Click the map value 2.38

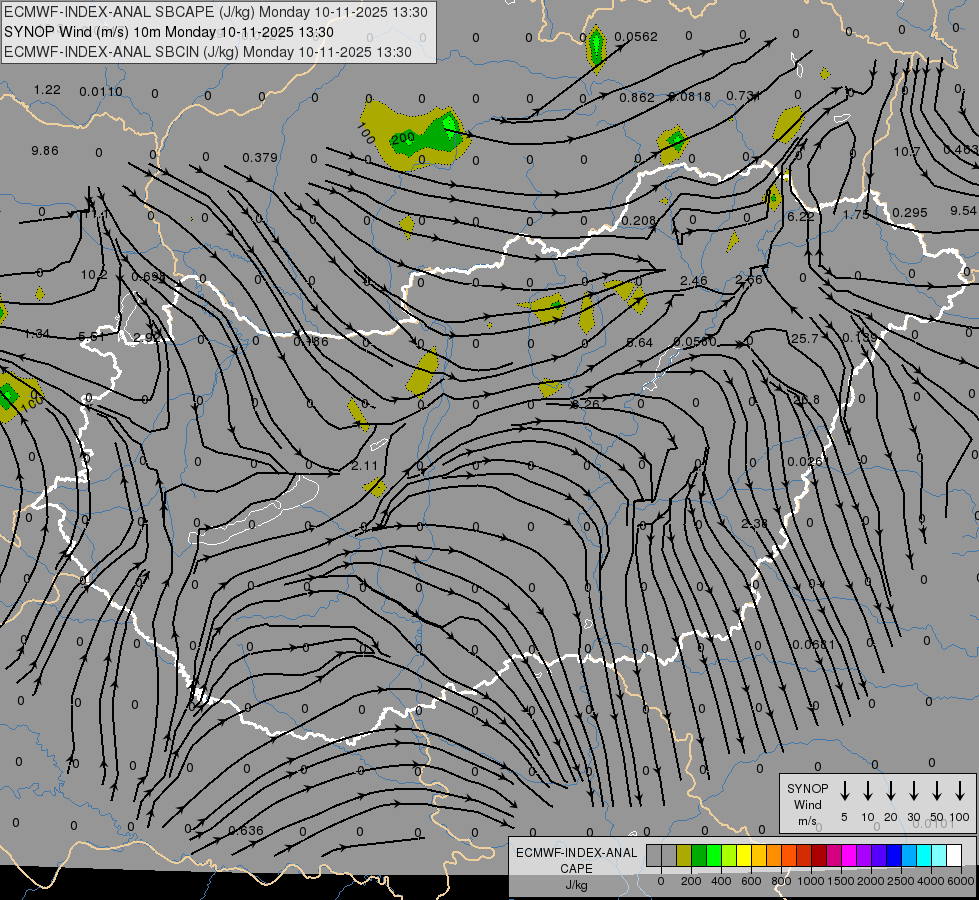click(x=754, y=523)
